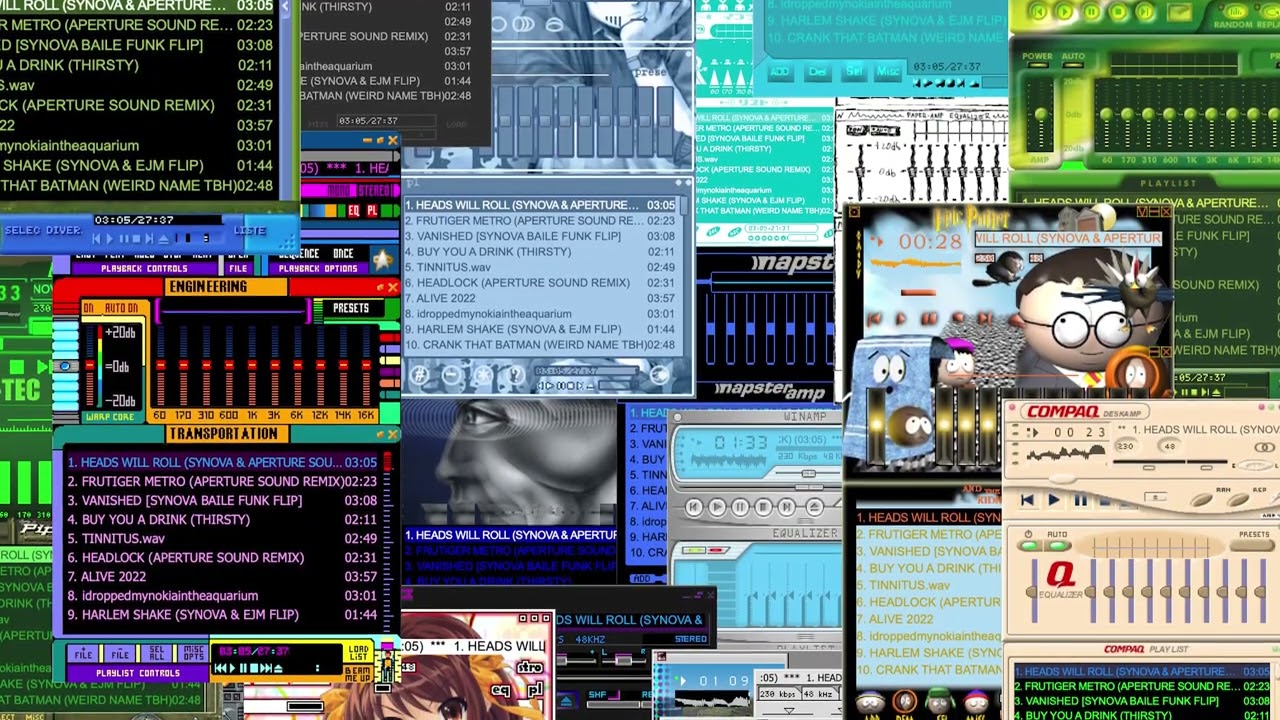This screenshot has height=720, width=1280.
Task: Select '3. VANISHED' in the Compaq playlist
Action: (1144, 701)
